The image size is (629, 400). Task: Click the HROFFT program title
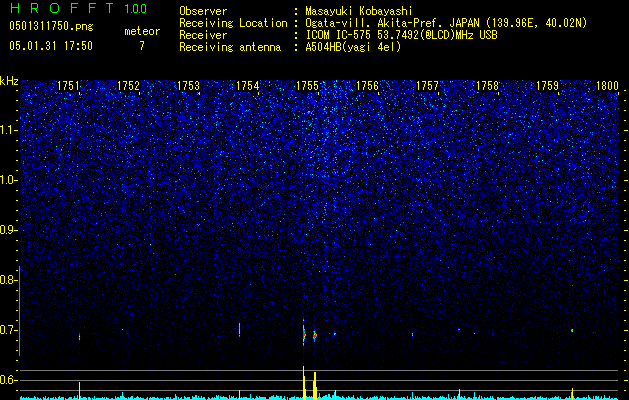point(62,8)
